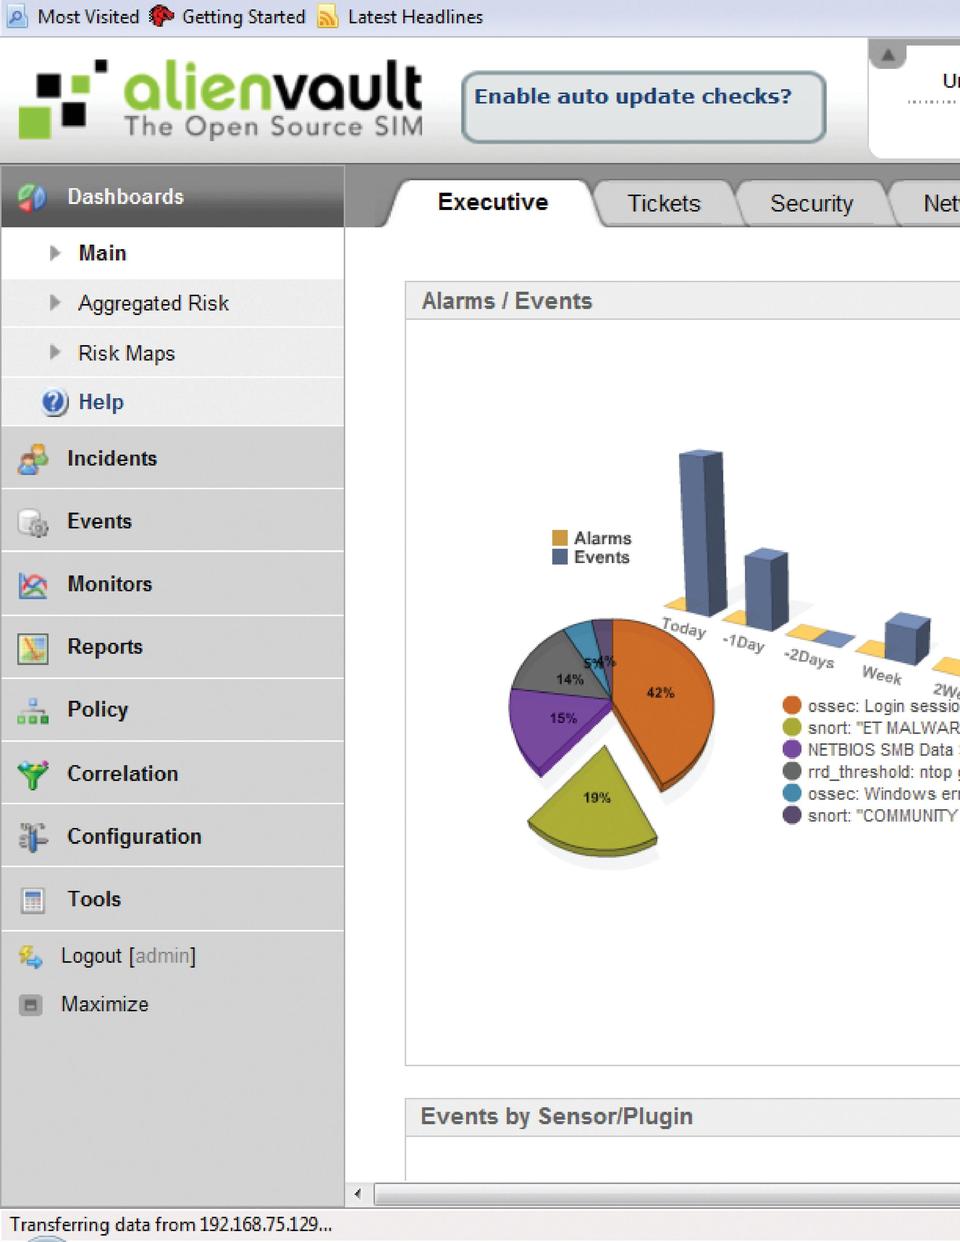Screen dimensions: 960x1242
Task: Click Enable auto update checks button
Action: 643,106
